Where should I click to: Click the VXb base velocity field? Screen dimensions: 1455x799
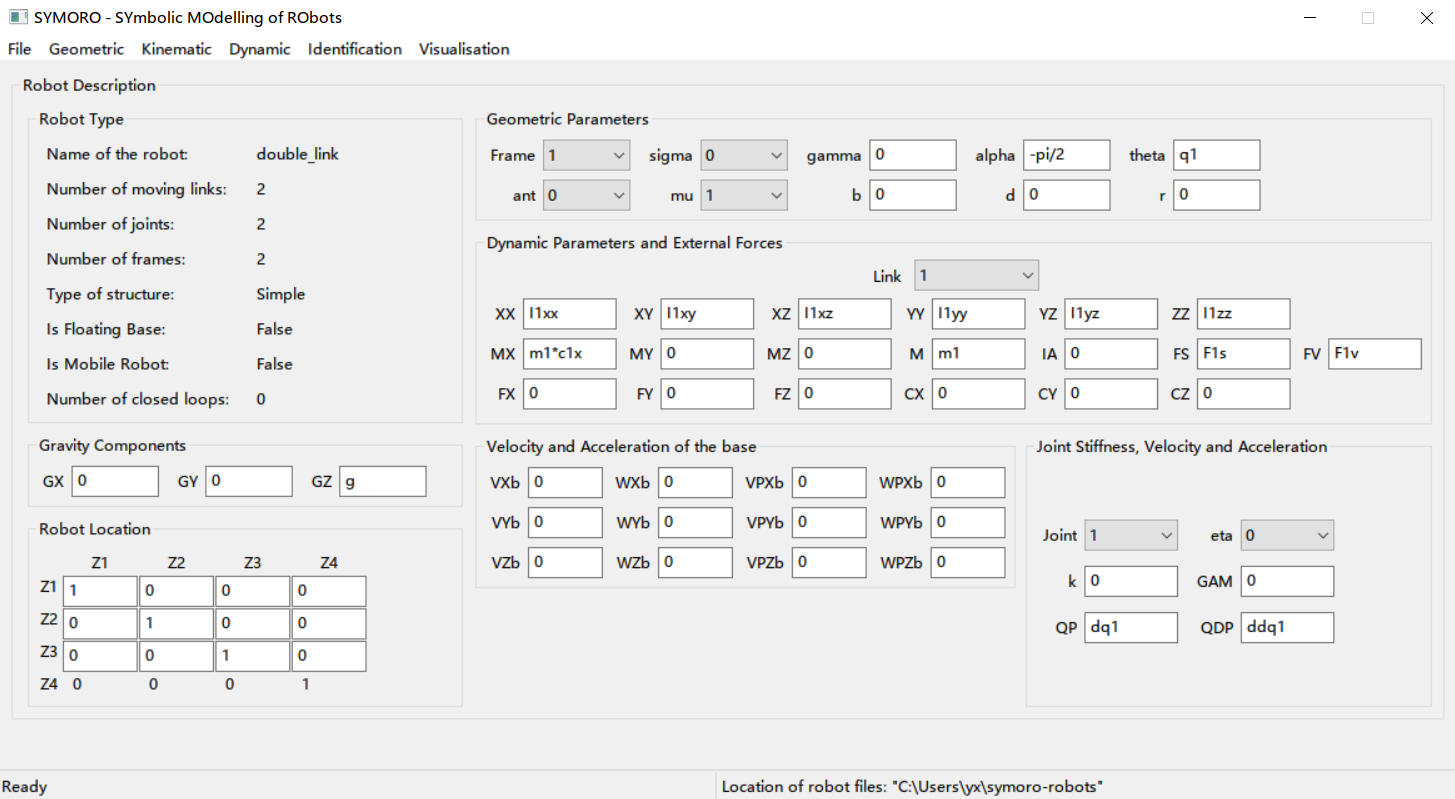[565, 482]
